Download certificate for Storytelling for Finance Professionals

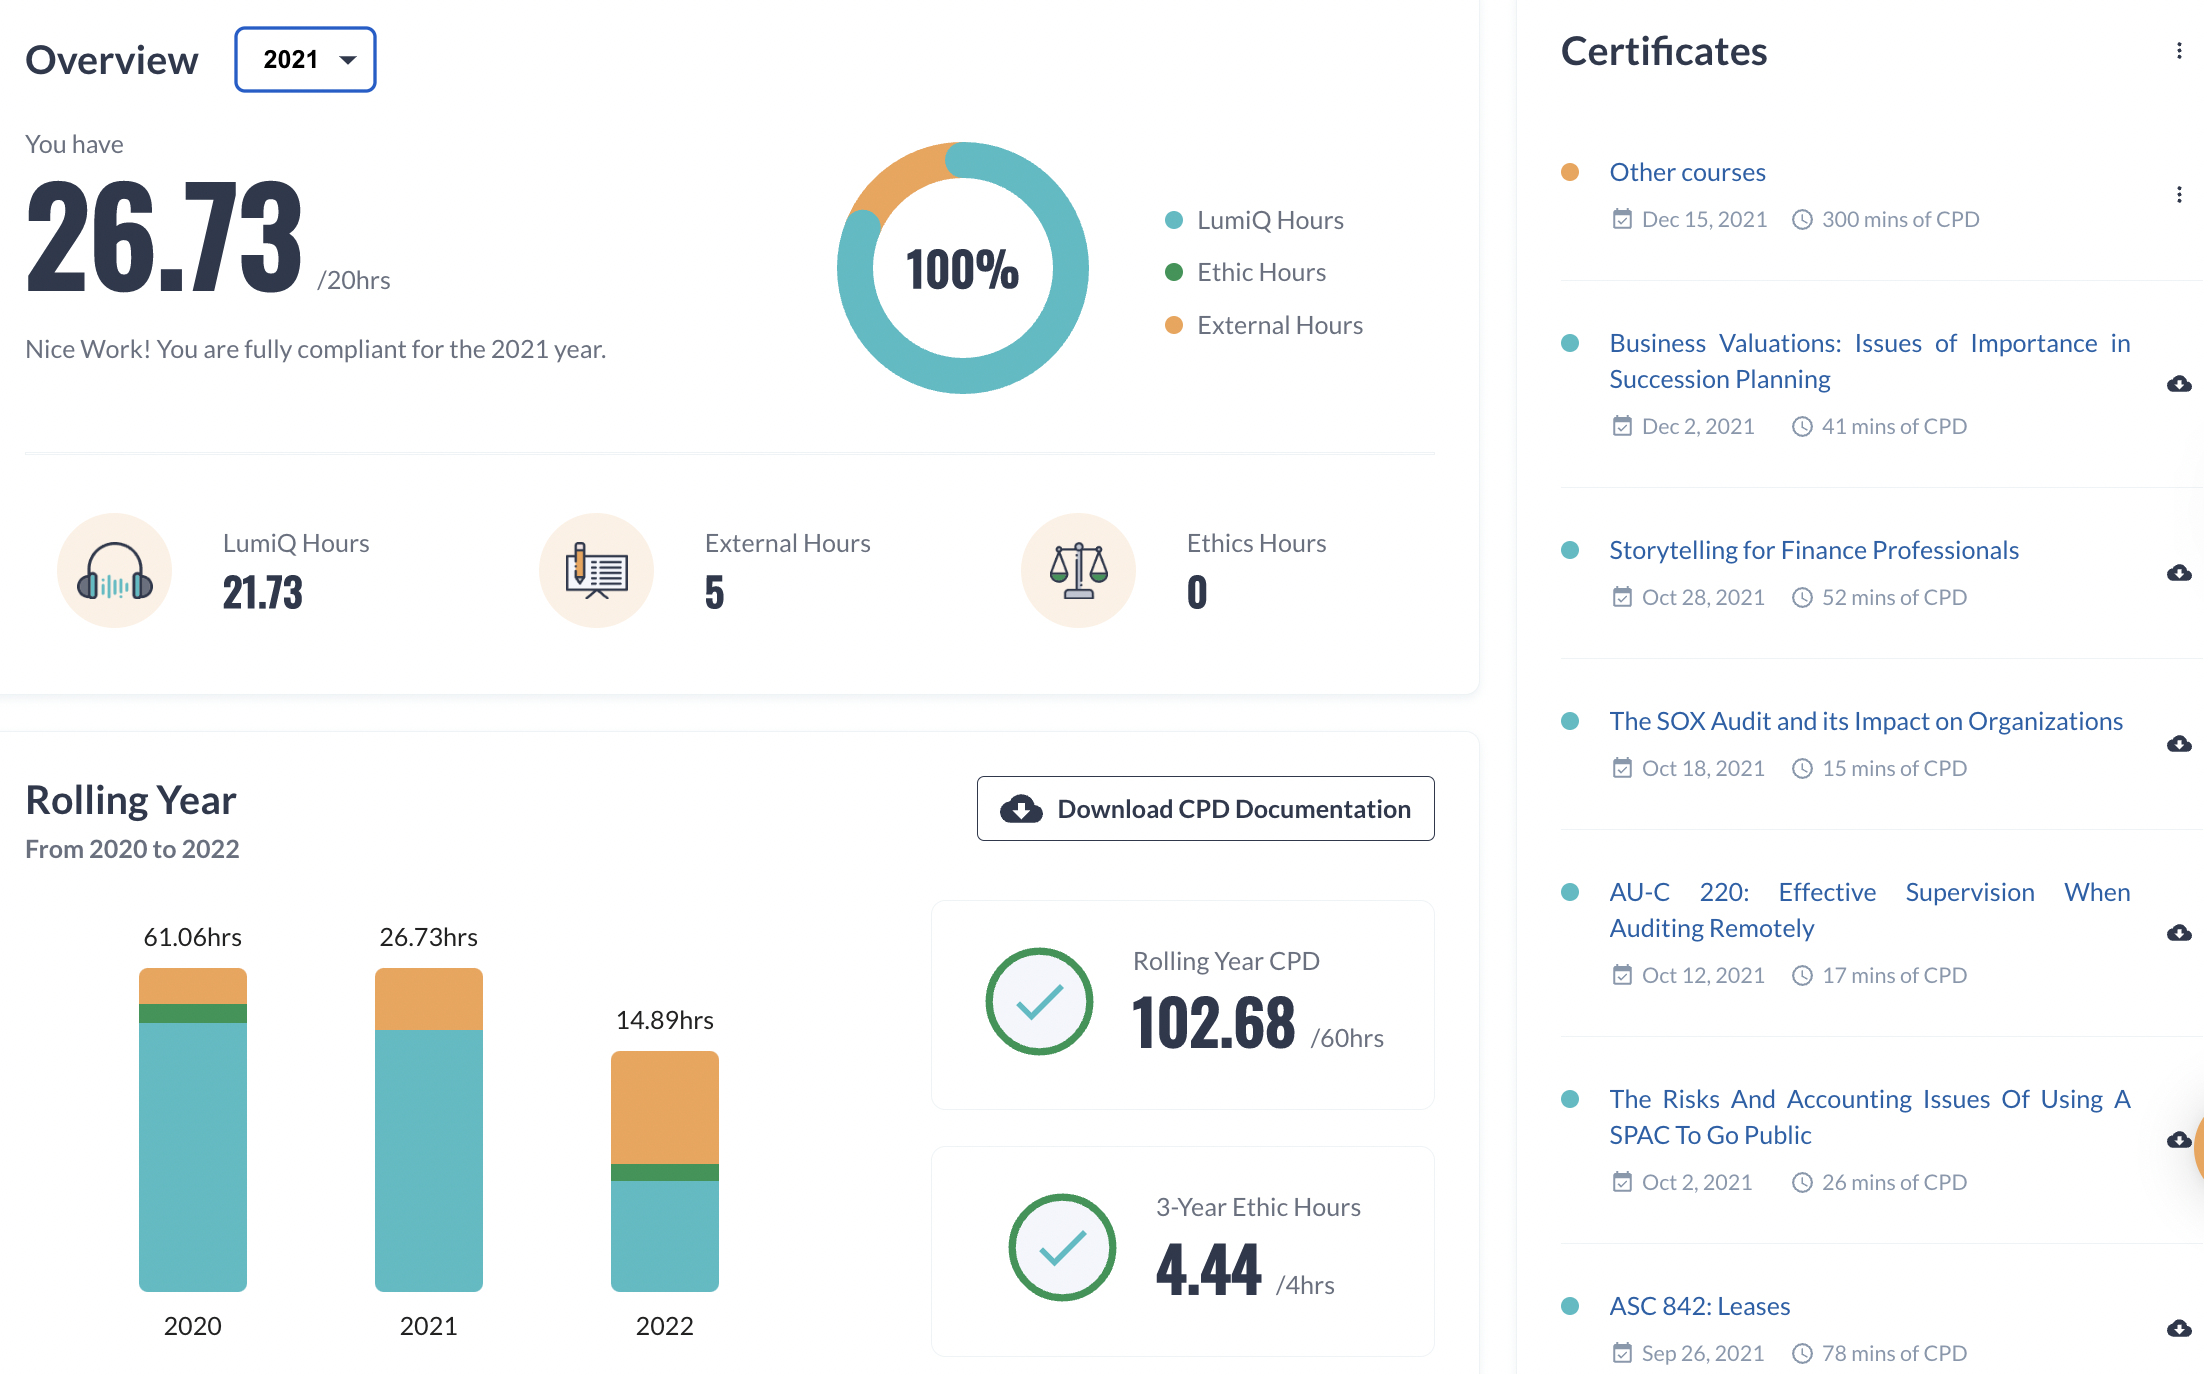point(2179,573)
